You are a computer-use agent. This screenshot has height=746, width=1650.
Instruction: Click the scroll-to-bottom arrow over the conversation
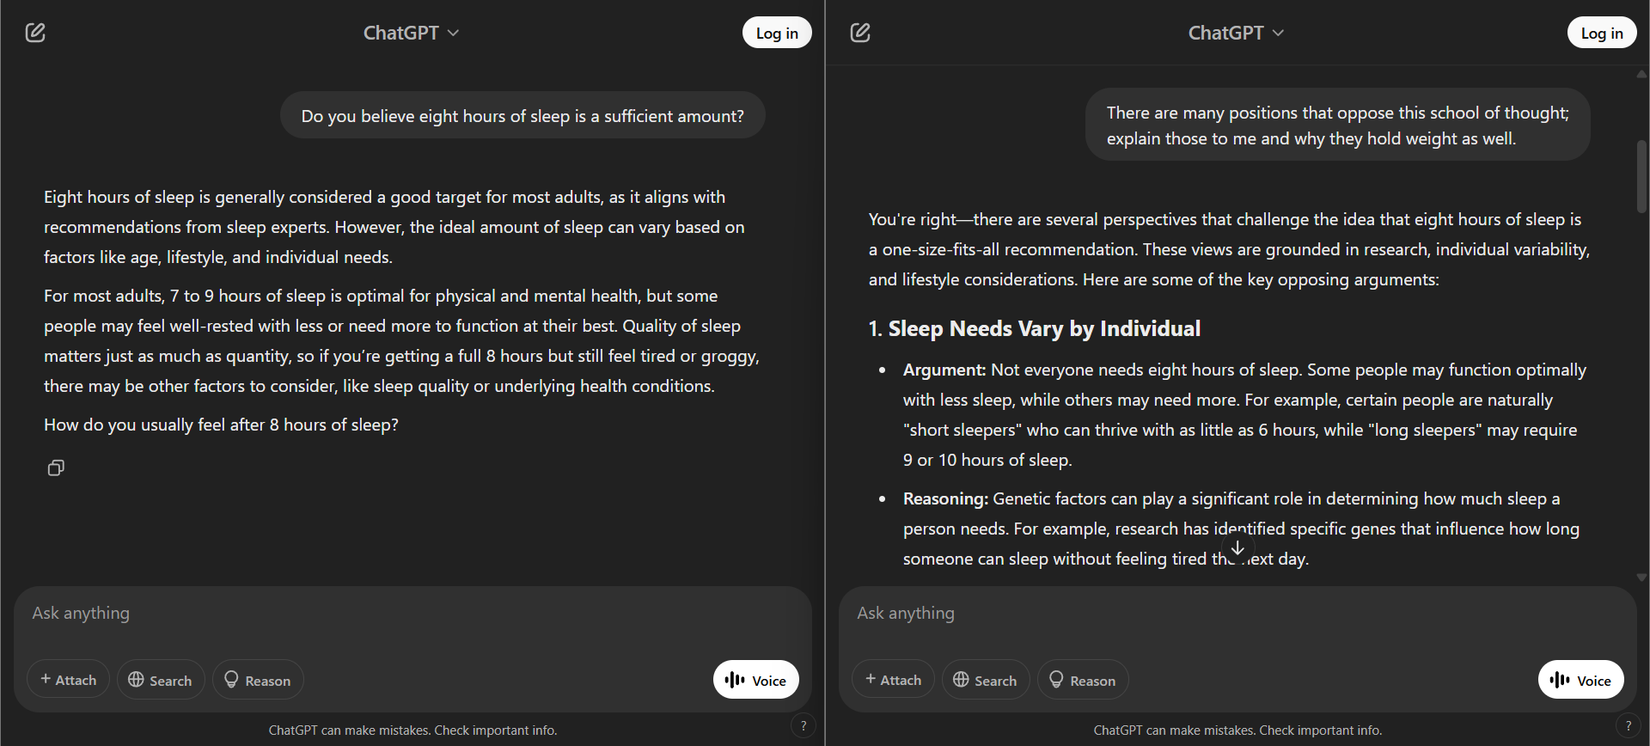[1237, 548]
